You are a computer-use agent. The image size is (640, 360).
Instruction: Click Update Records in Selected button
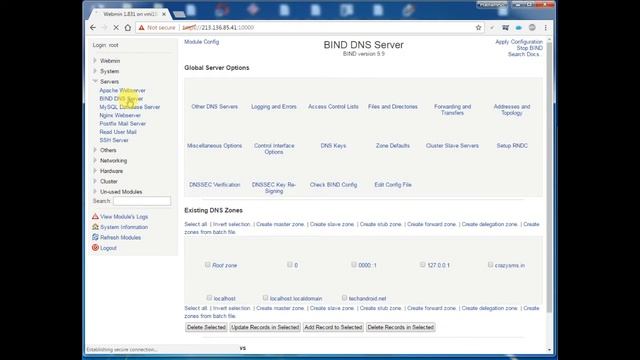pos(265,327)
